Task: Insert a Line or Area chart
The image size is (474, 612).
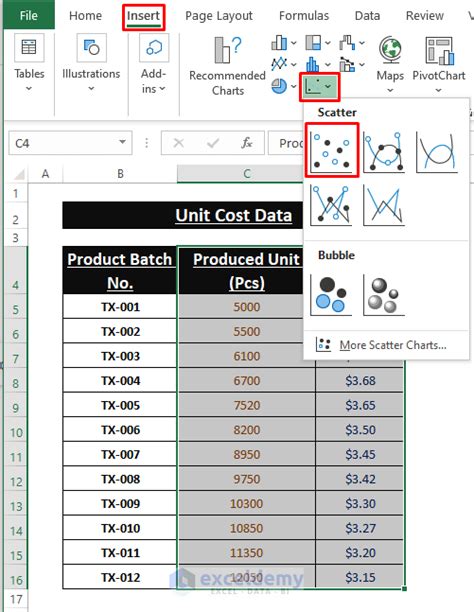Action: point(279,64)
